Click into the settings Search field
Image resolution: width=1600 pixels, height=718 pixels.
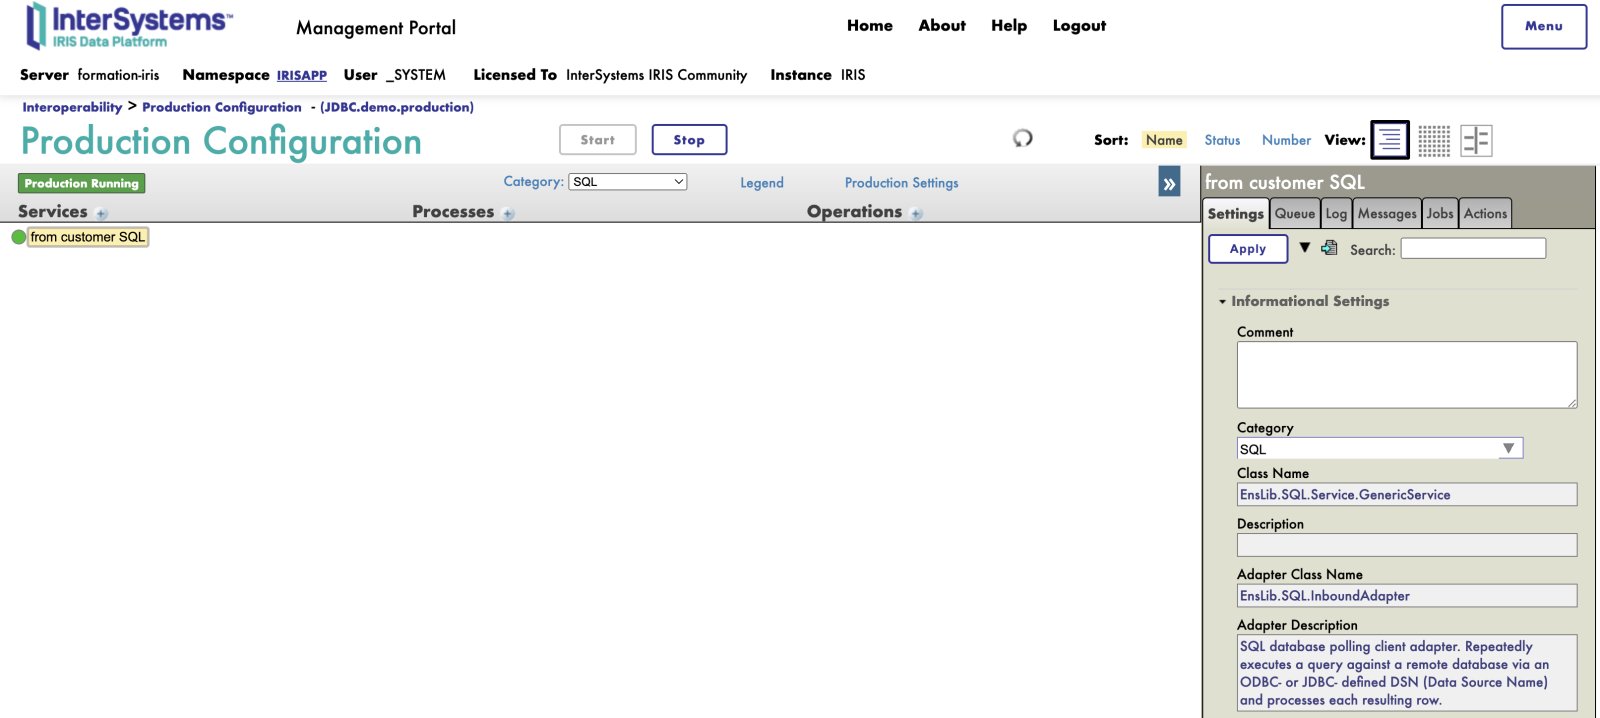[x=1472, y=249]
